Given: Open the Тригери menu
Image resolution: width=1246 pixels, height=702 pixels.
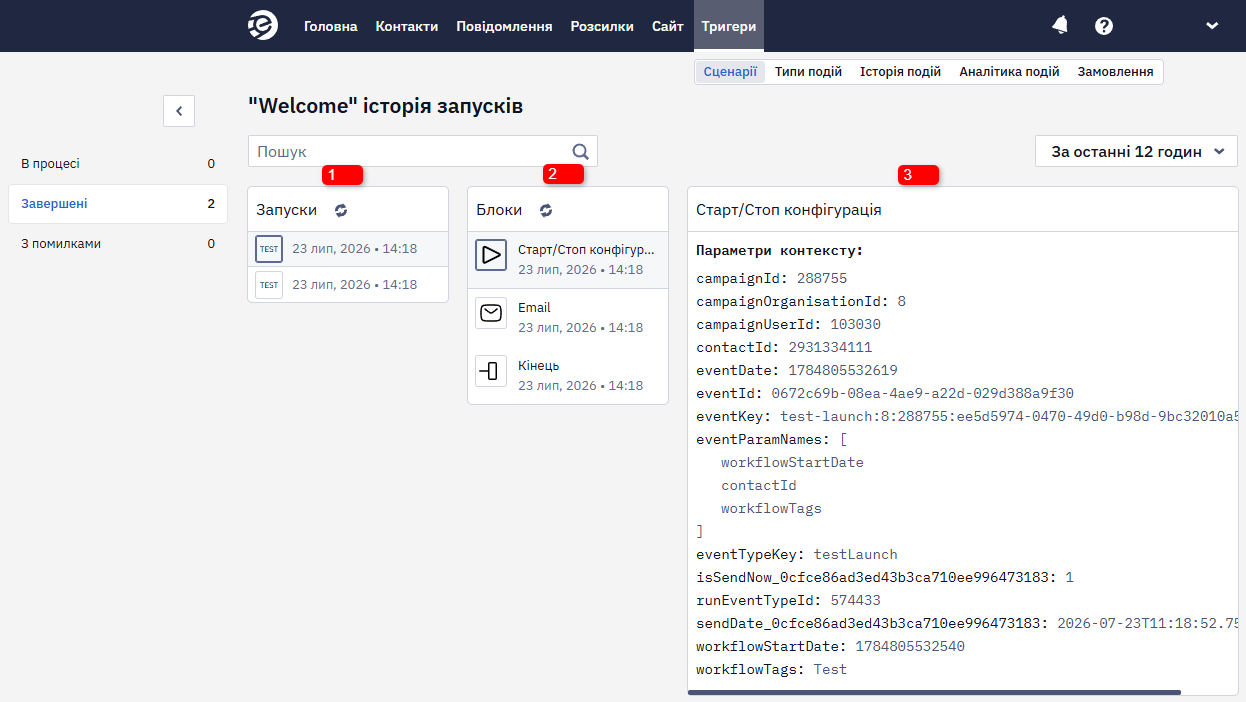Looking at the screenshot, I should 729,26.
